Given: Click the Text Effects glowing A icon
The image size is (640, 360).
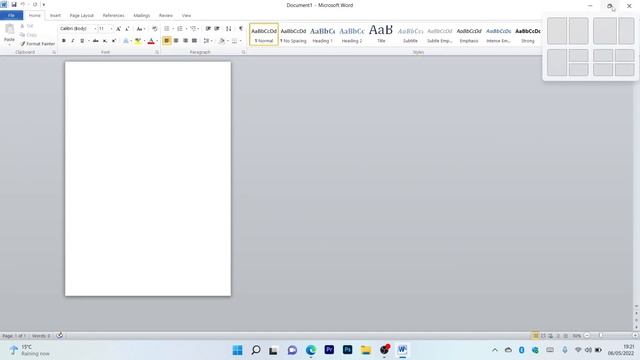Looking at the screenshot, I should pyautogui.click(x=126, y=41).
